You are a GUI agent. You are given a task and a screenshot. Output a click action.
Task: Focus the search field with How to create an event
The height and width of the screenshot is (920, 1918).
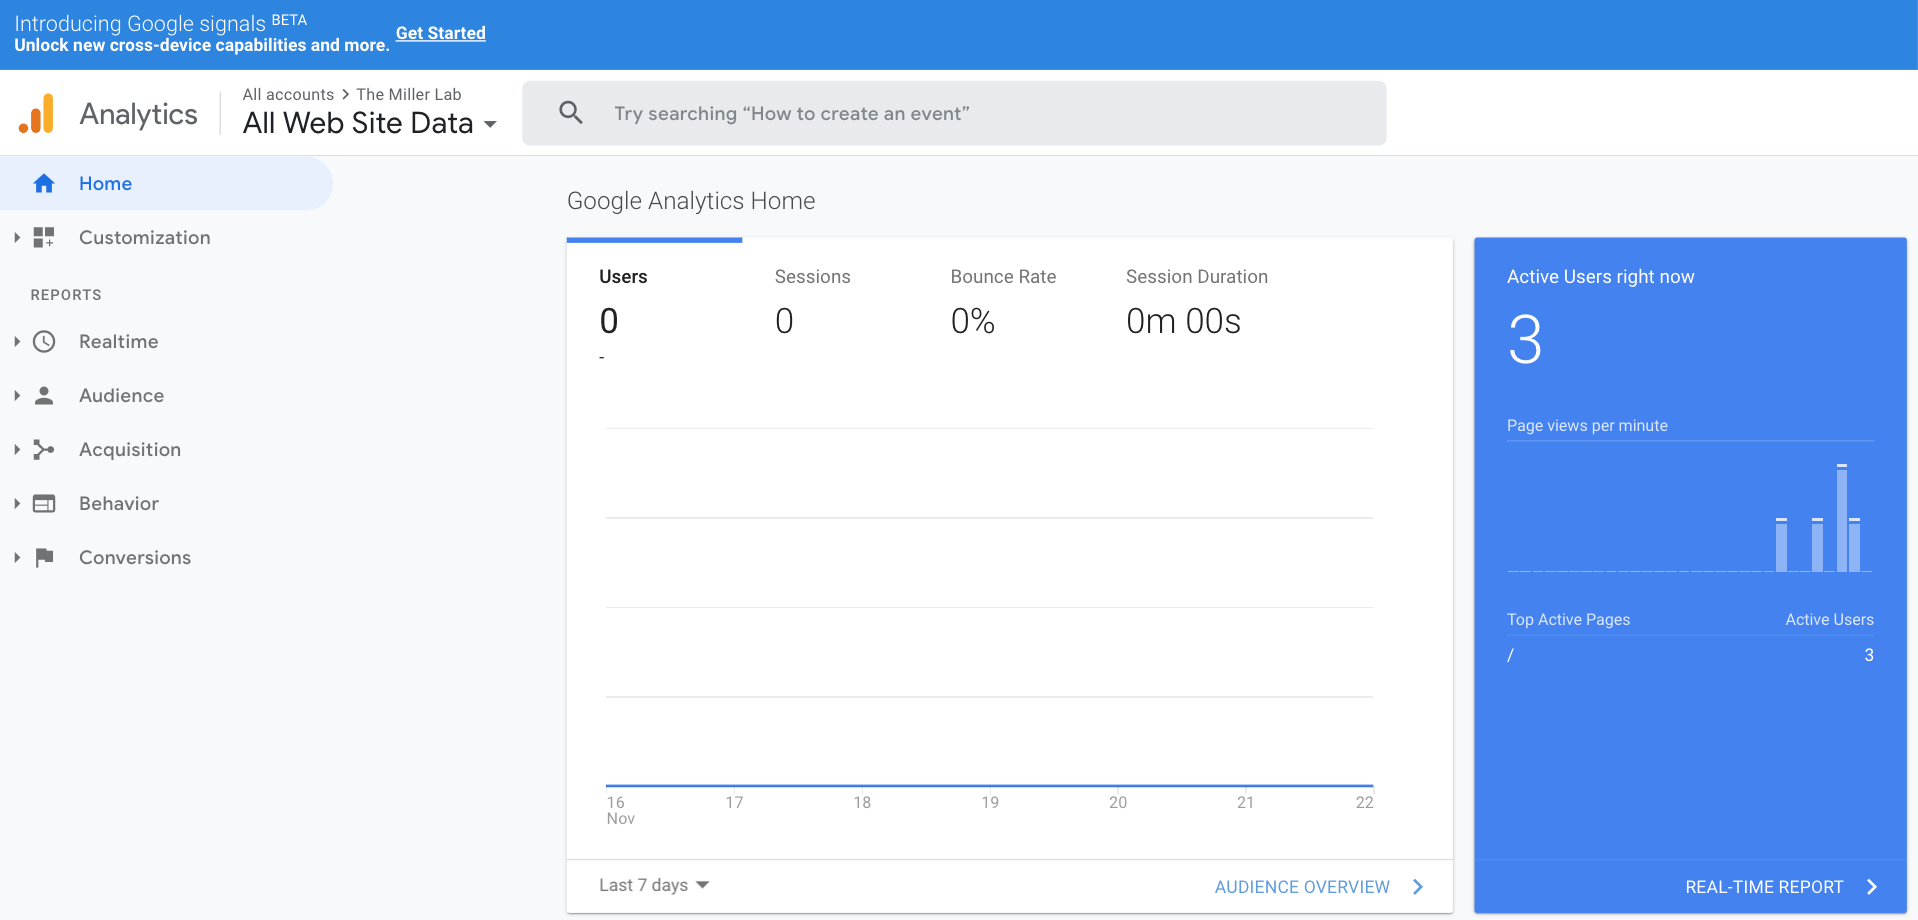(x=954, y=113)
